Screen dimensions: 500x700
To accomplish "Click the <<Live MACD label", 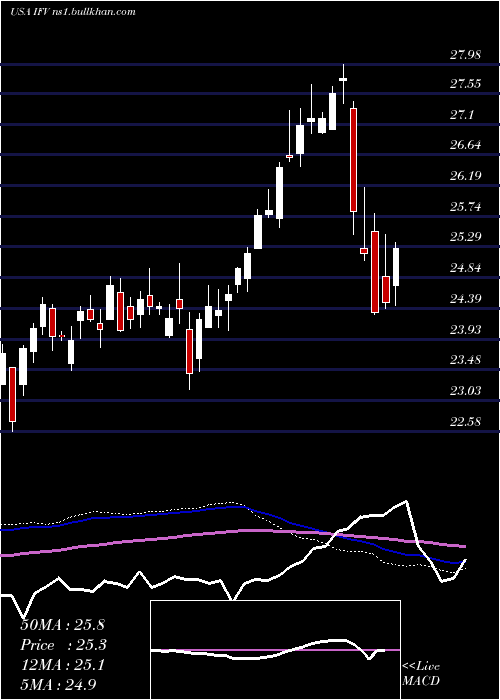I will coord(421,673).
